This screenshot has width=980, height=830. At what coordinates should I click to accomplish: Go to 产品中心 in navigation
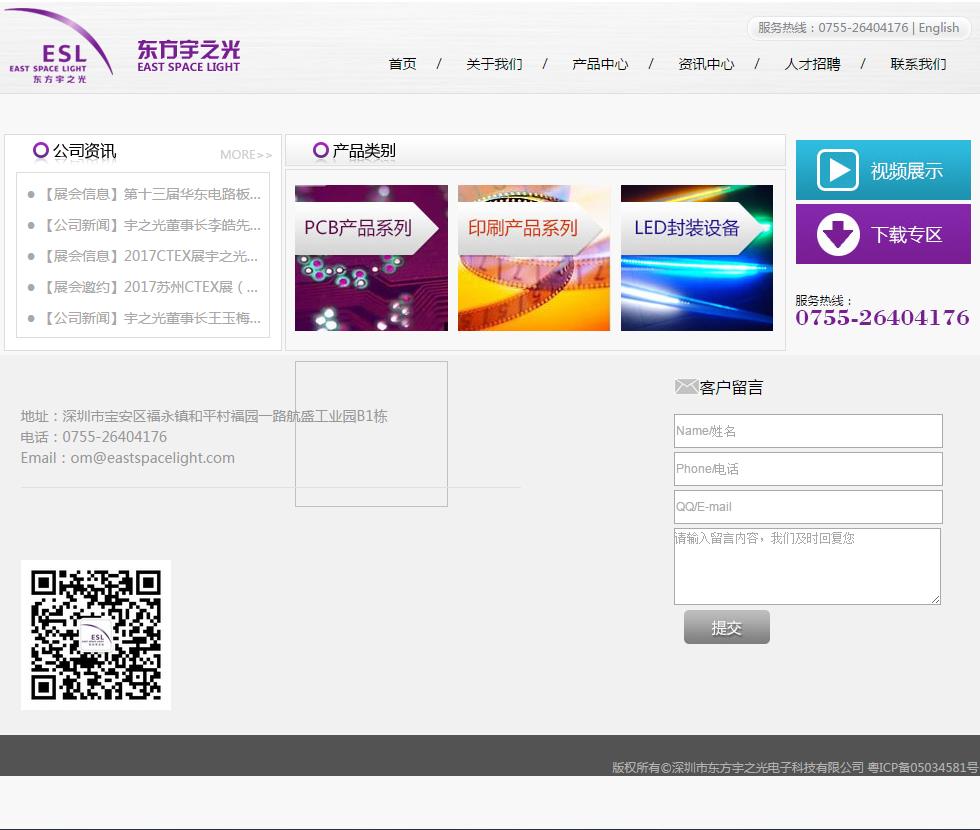coord(600,64)
